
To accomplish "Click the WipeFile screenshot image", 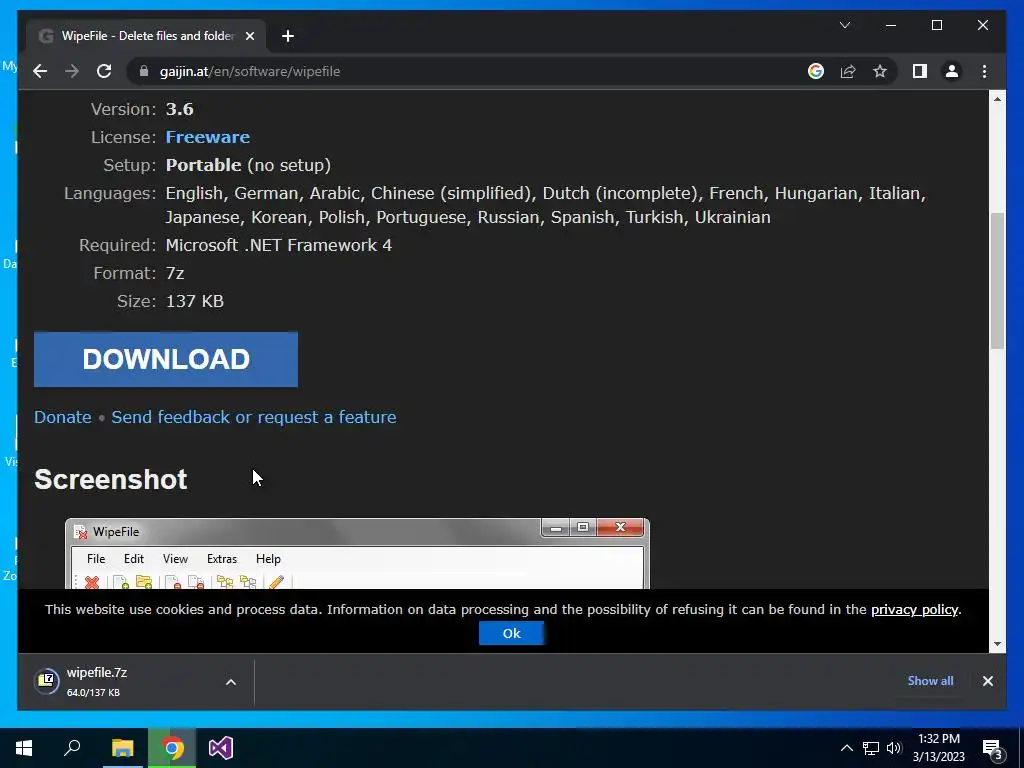I will click(357, 553).
